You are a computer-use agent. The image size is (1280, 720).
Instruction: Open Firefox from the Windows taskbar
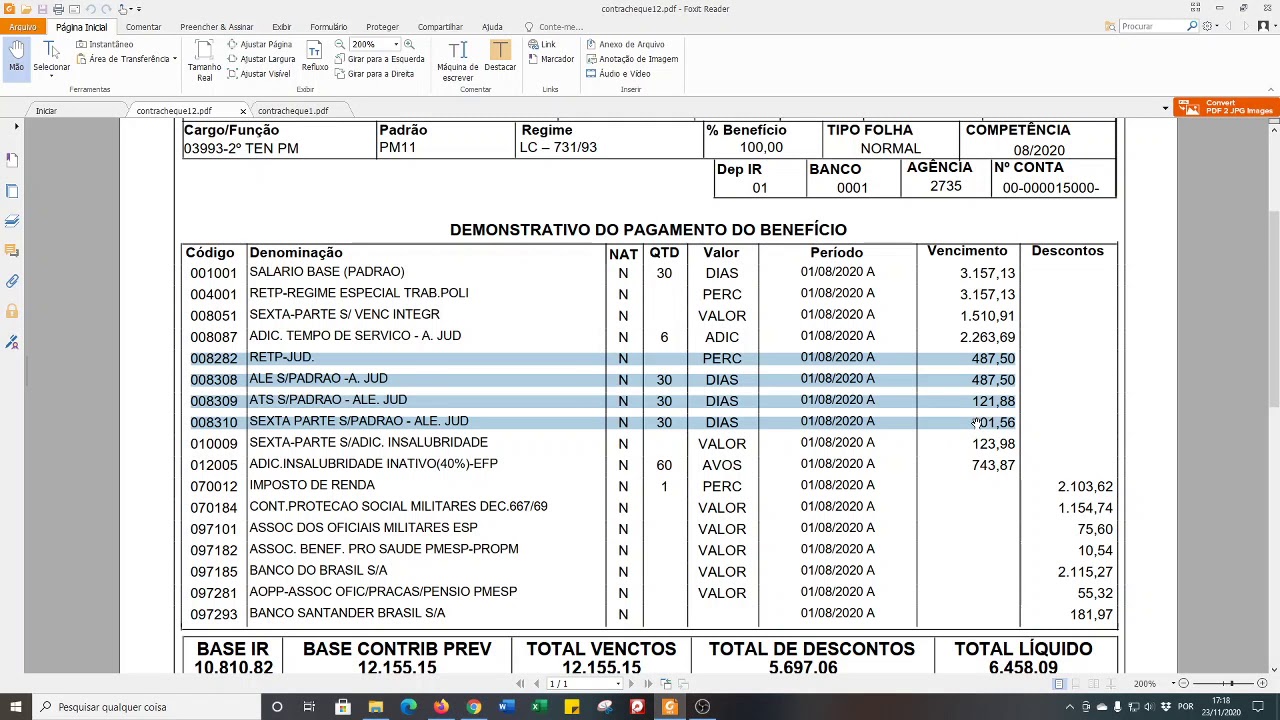coord(441,707)
